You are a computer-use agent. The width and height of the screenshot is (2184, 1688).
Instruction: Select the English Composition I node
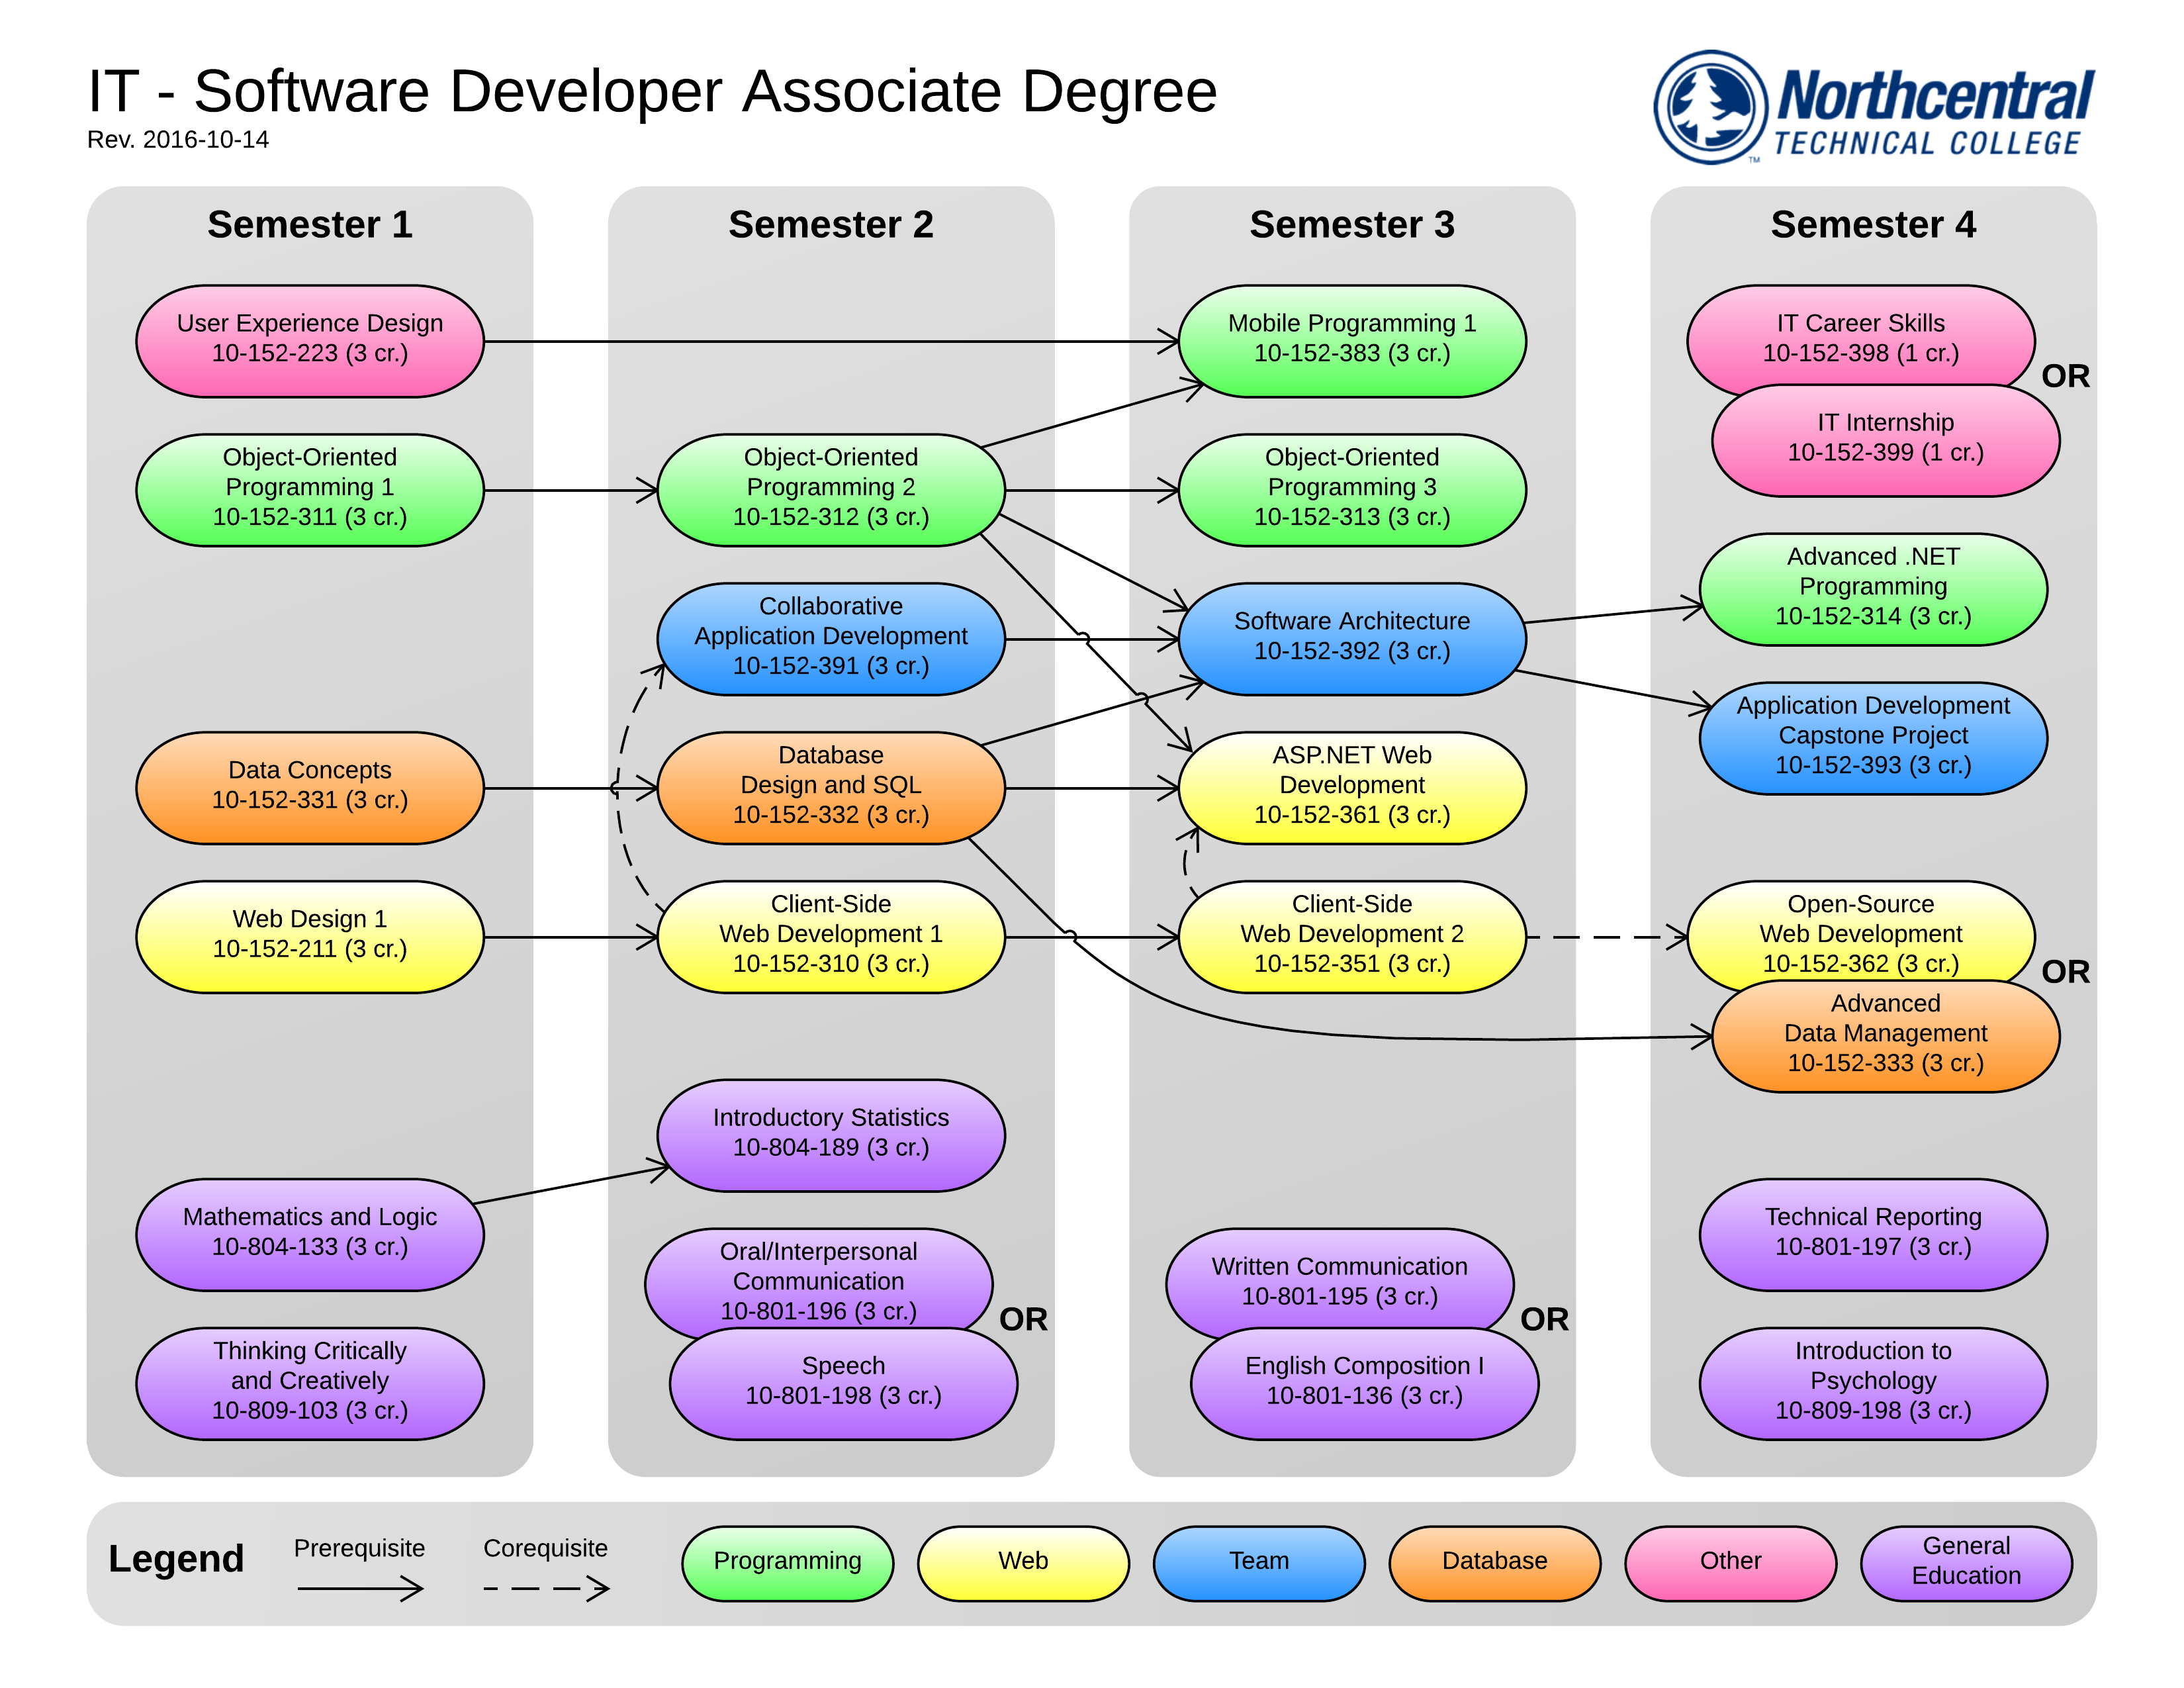1364,1385
